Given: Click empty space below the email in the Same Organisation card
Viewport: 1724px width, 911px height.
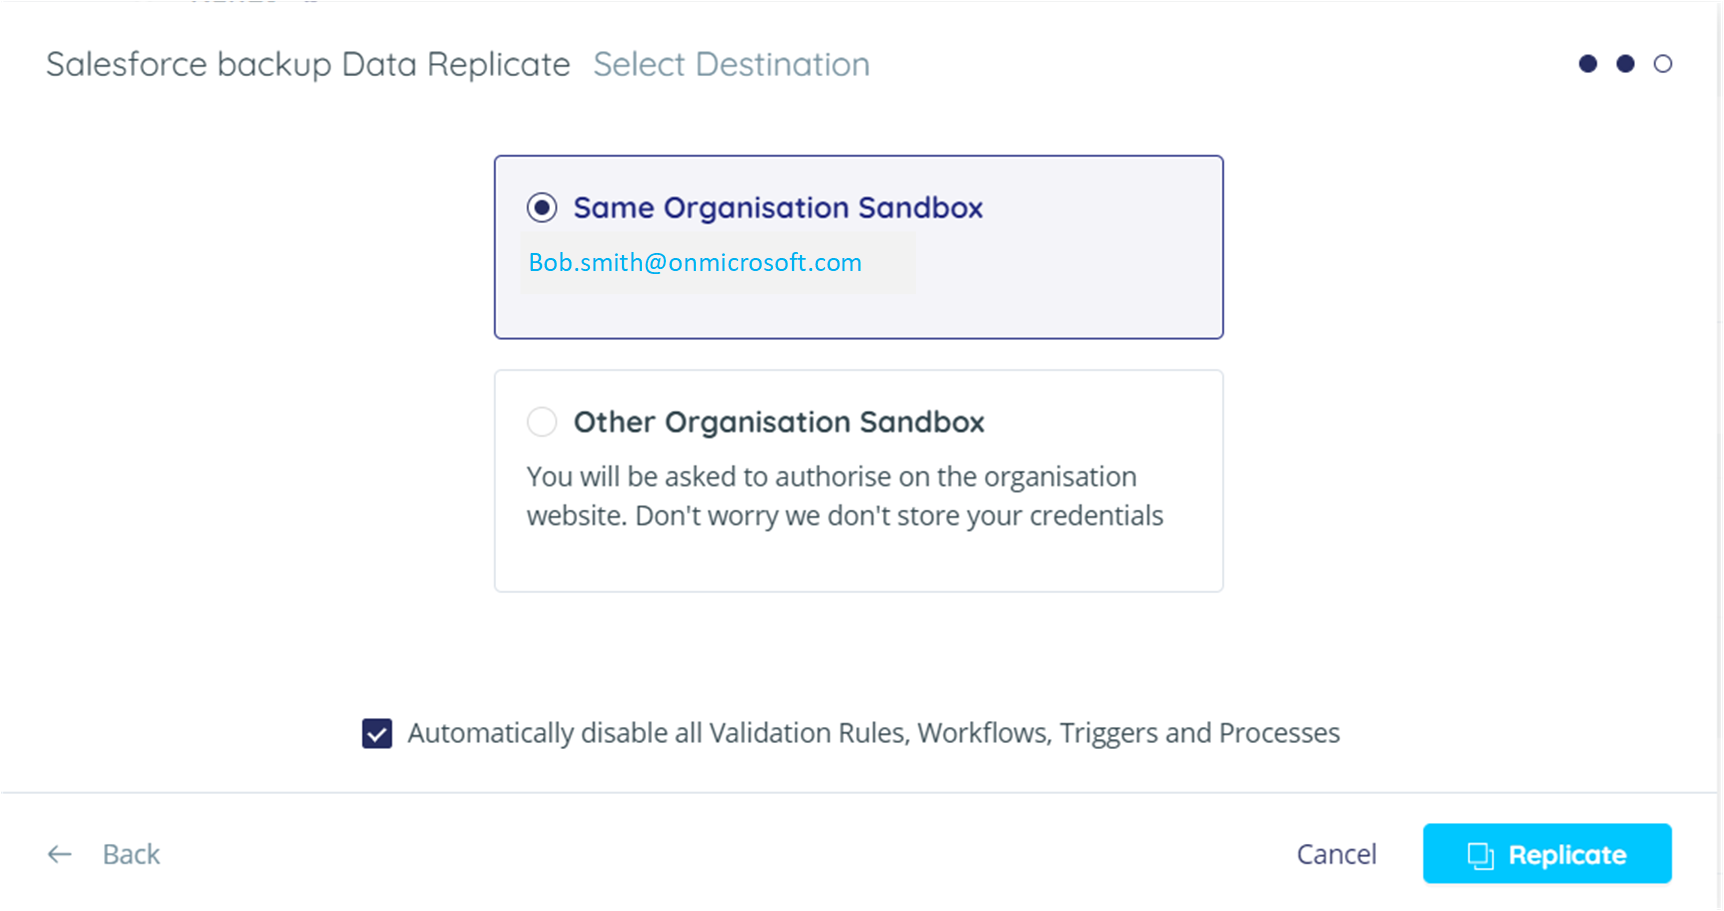Looking at the screenshot, I should point(858,314).
